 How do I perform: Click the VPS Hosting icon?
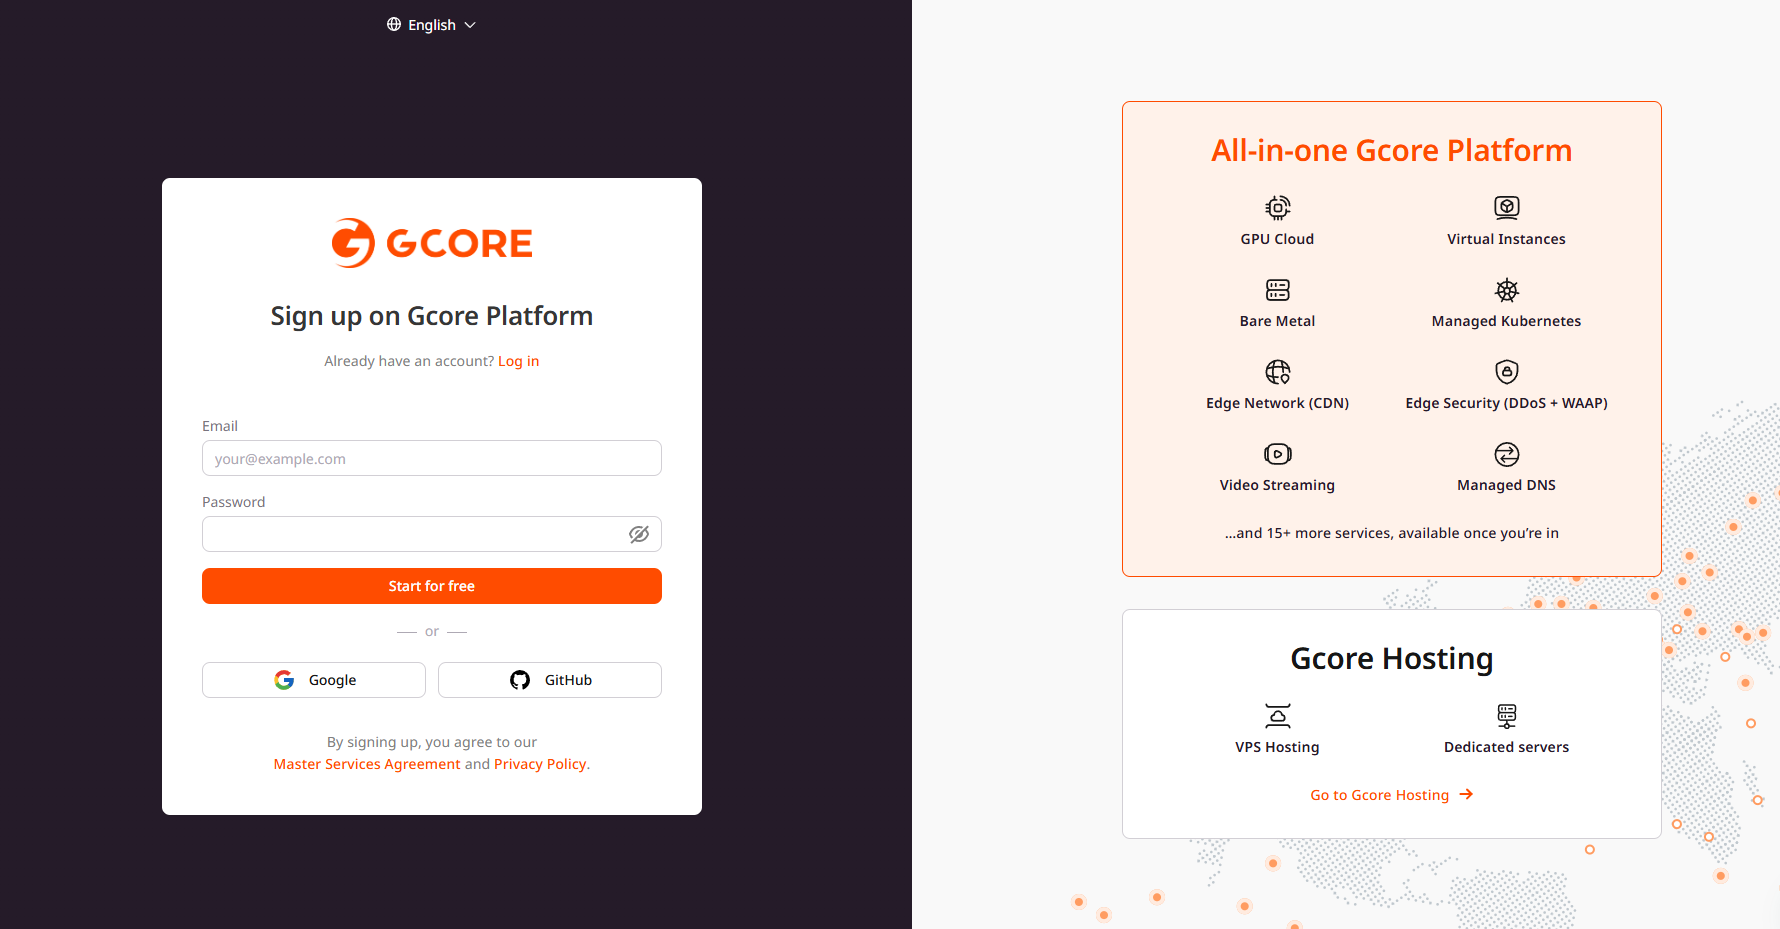pyautogui.click(x=1278, y=716)
